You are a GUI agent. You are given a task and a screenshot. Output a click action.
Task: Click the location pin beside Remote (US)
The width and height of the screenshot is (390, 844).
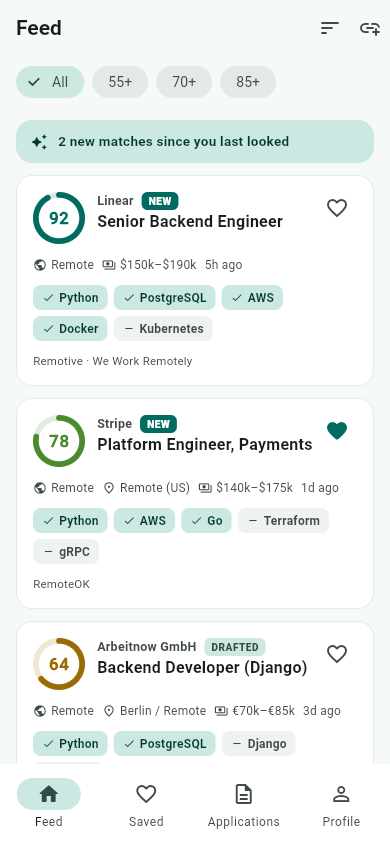109,488
